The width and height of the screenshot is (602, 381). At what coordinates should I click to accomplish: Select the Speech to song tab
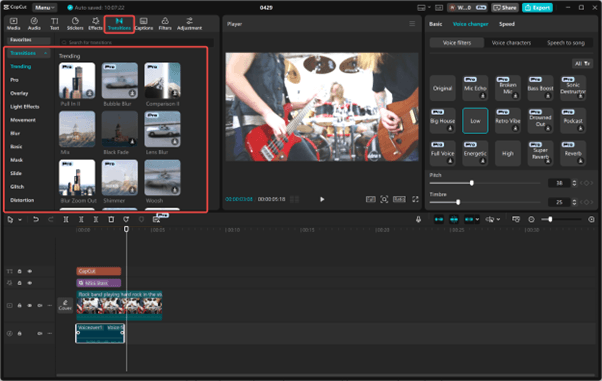pos(566,43)
